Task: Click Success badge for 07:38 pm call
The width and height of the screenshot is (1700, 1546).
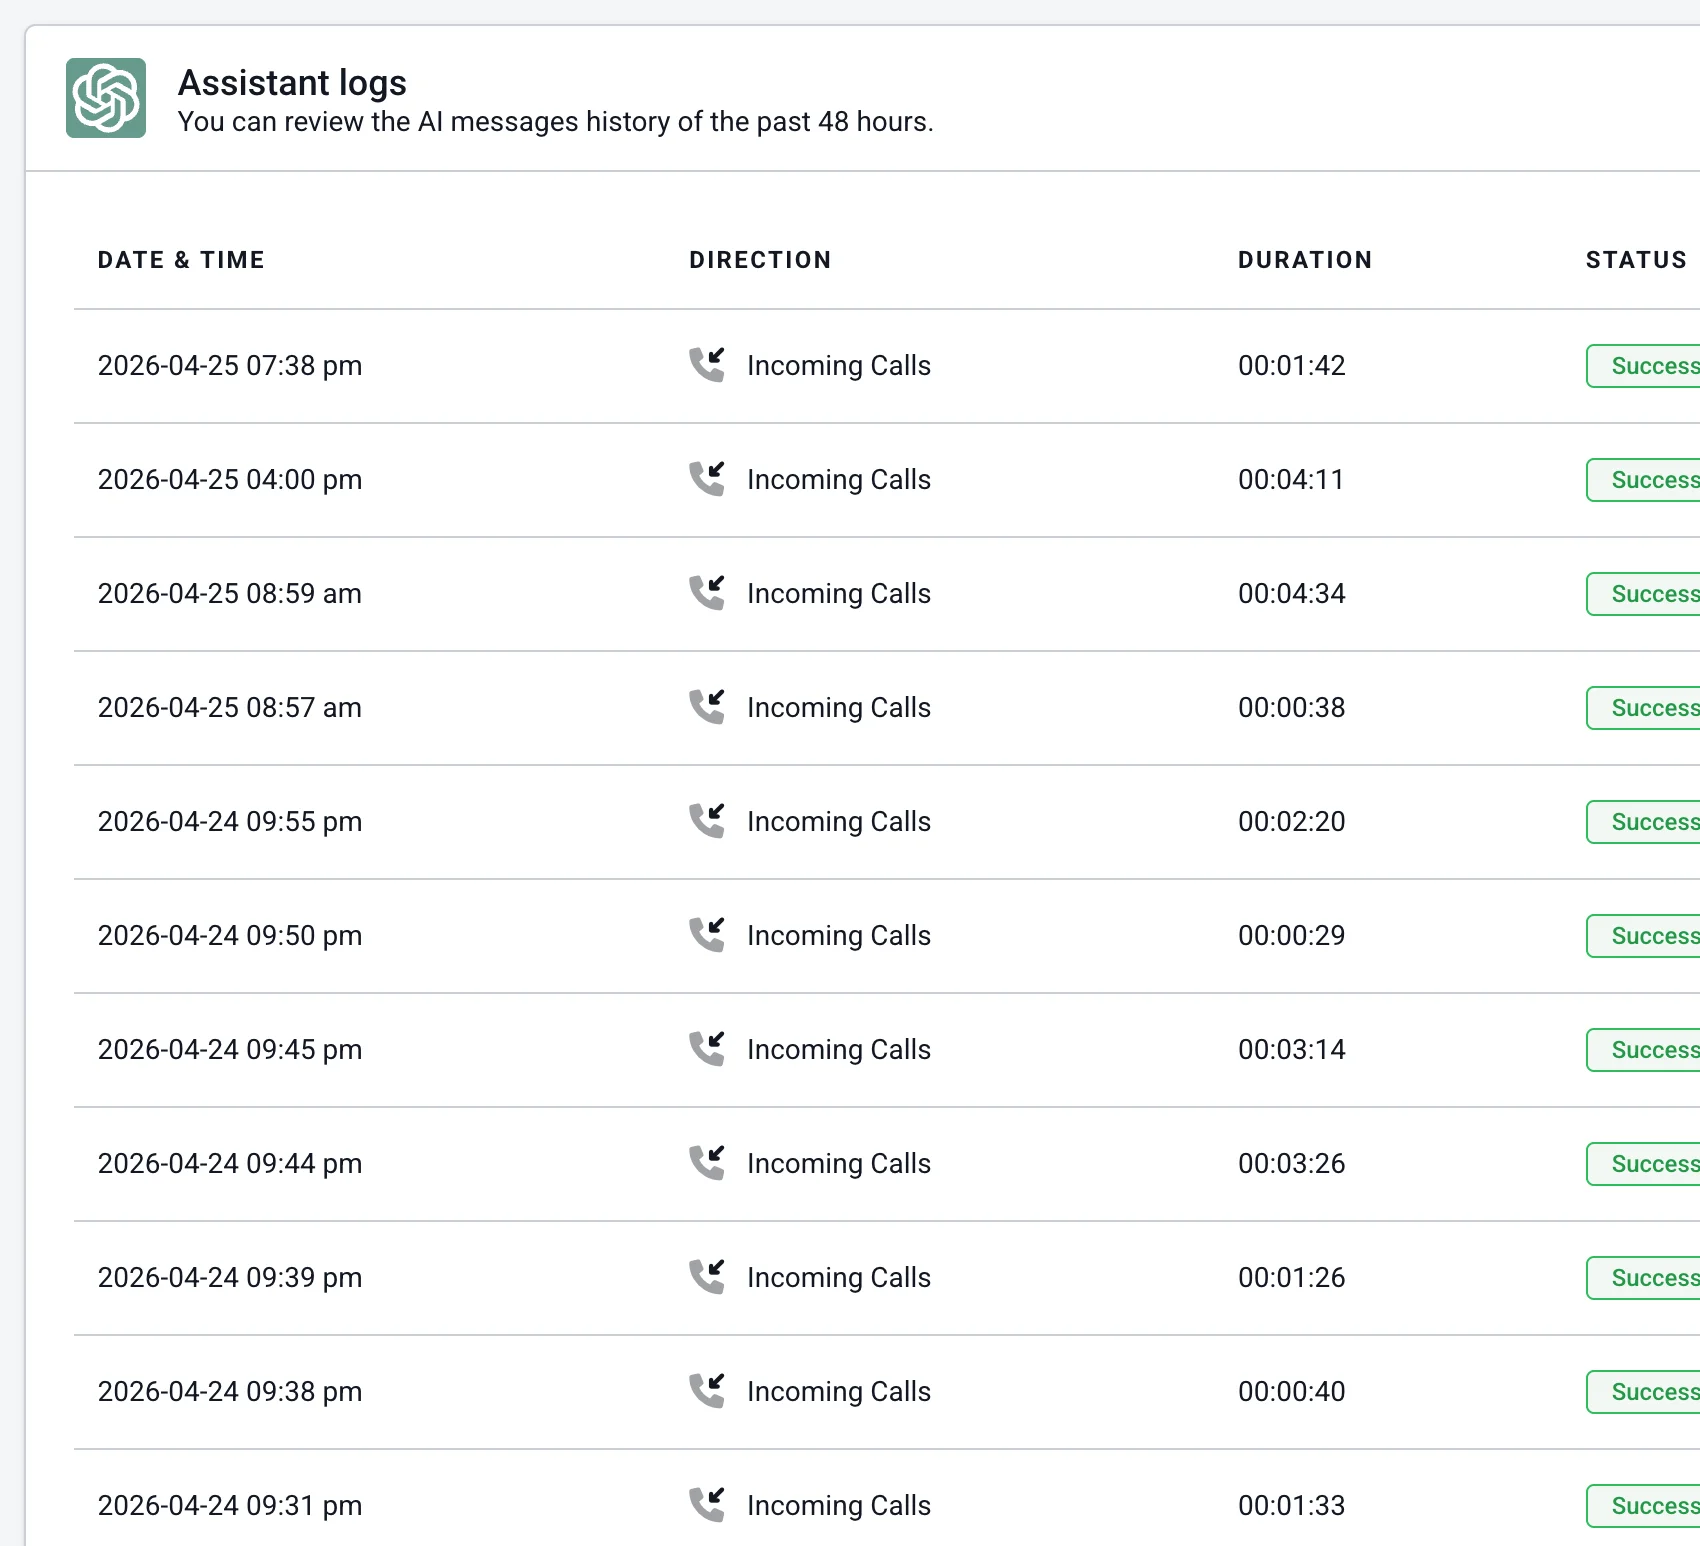Action: pyautogui.click(x=1644, y=366)
